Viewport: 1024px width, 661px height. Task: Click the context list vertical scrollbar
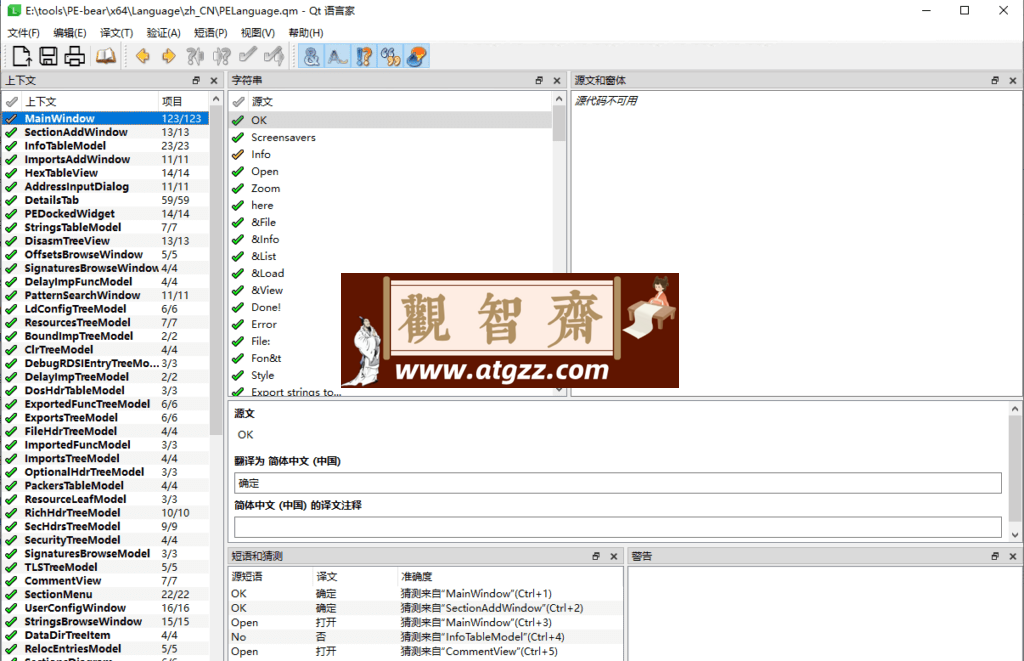tap(216, 271)
